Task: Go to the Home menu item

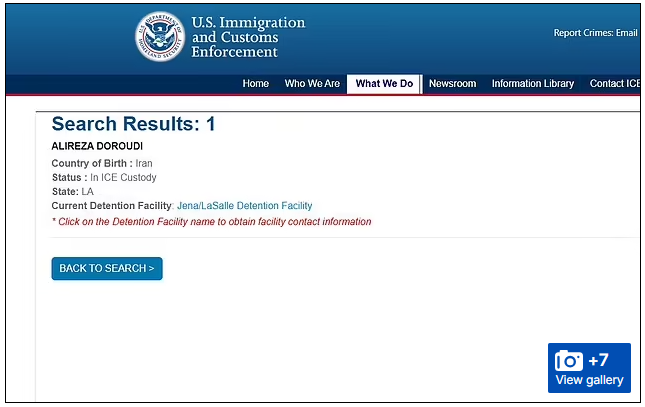Action: 256,84
